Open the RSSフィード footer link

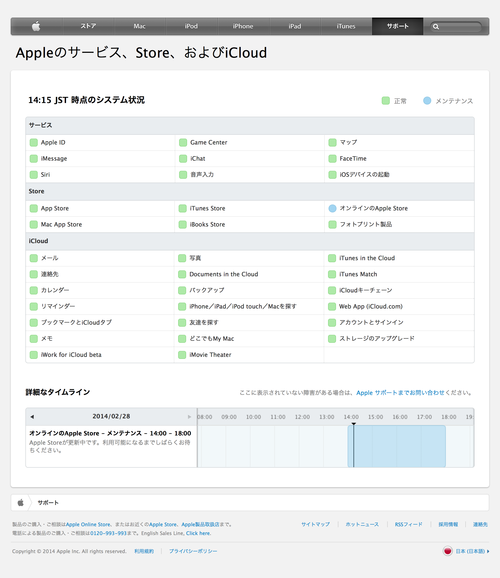coord(409,524)
